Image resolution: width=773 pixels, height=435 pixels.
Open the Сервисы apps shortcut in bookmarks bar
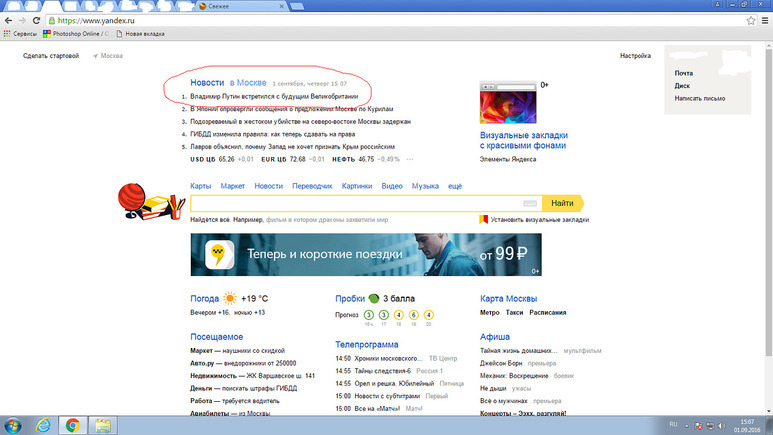pos(20,34)
